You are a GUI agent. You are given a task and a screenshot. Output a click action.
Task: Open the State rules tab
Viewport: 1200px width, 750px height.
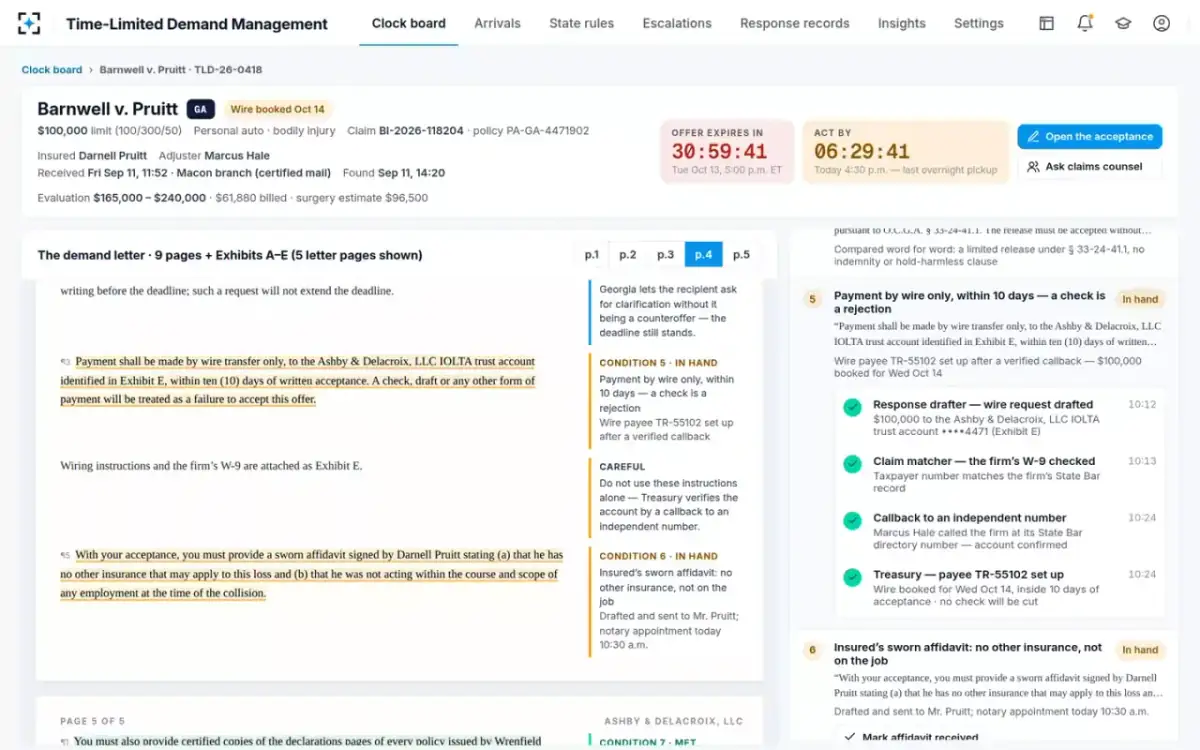582,23
